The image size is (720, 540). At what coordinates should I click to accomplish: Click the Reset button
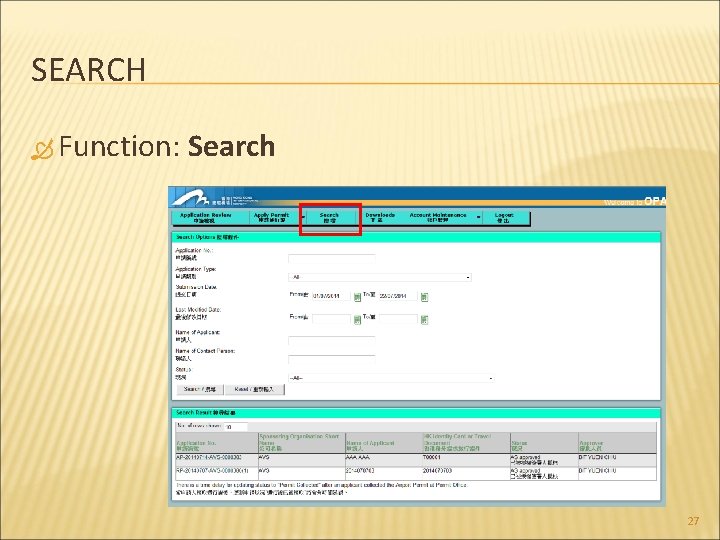point(254,389)
